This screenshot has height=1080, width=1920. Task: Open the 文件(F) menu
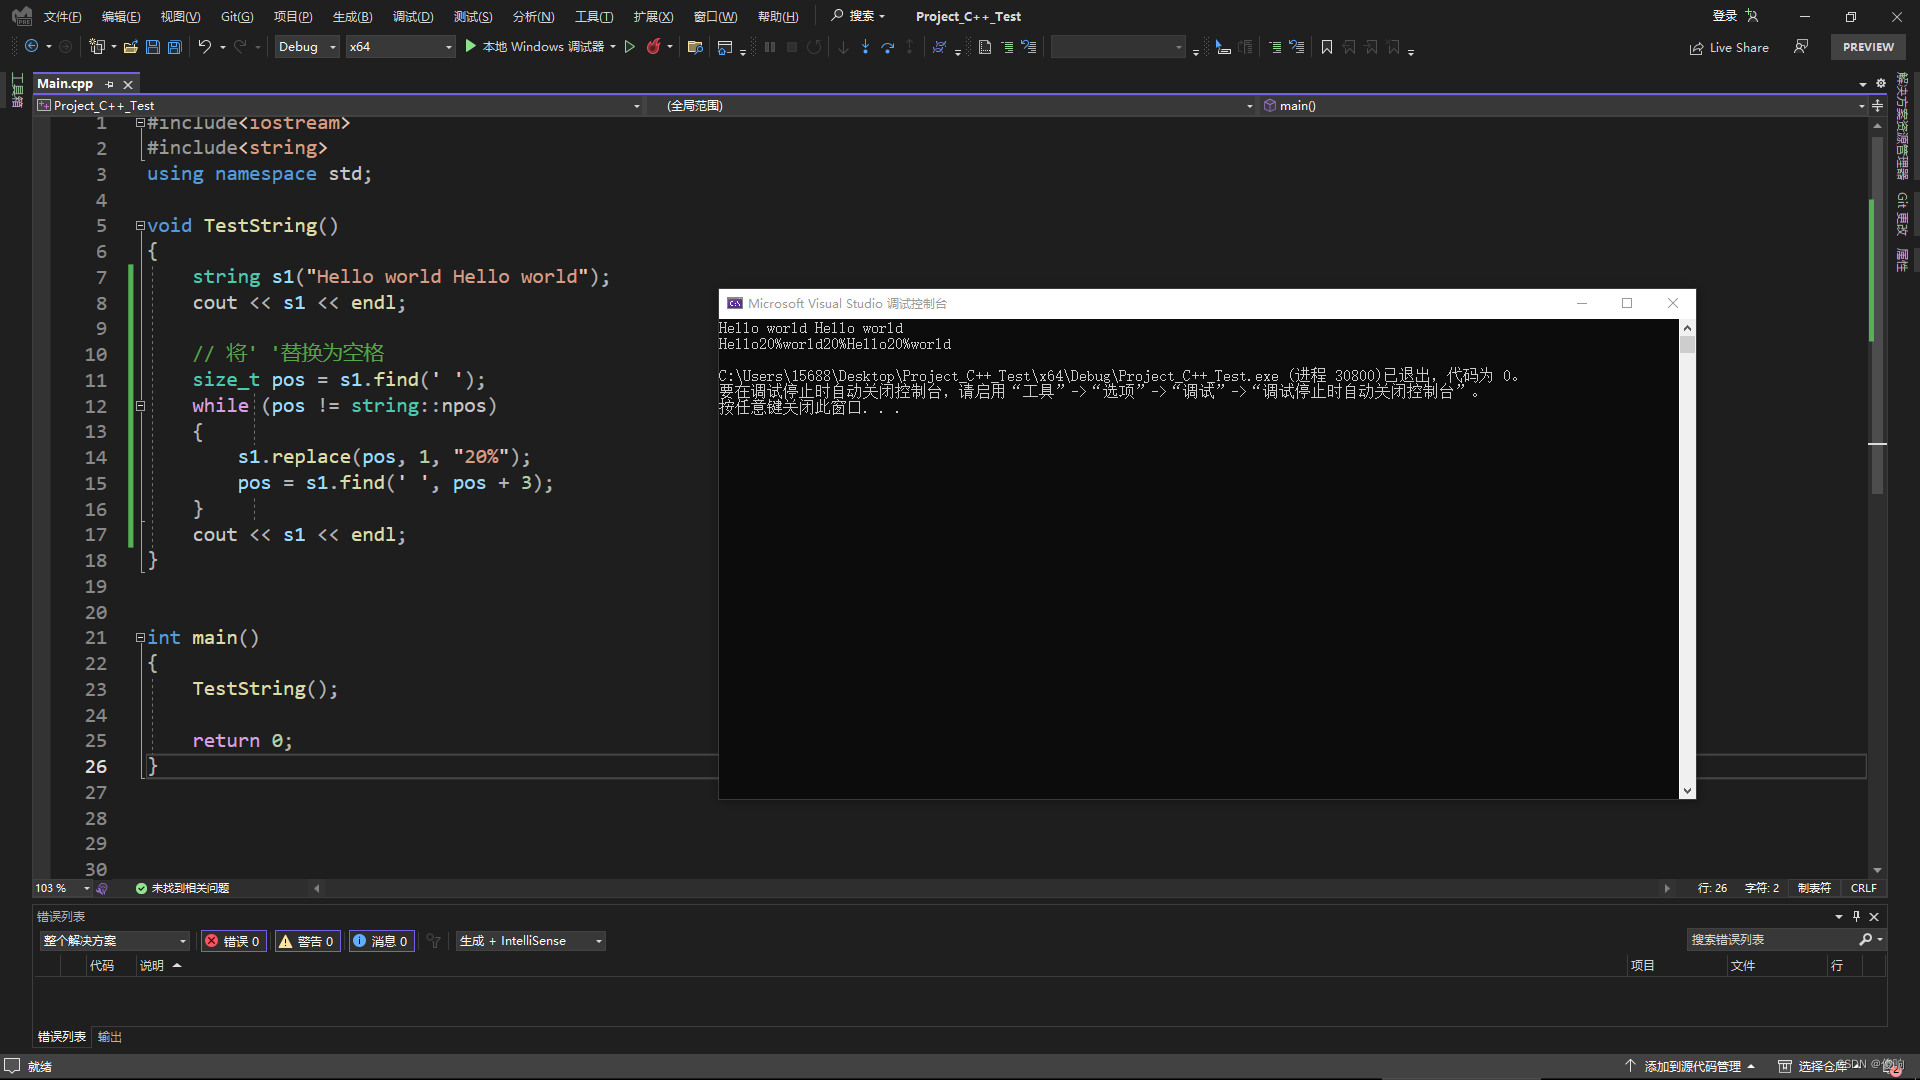[62, 17]
